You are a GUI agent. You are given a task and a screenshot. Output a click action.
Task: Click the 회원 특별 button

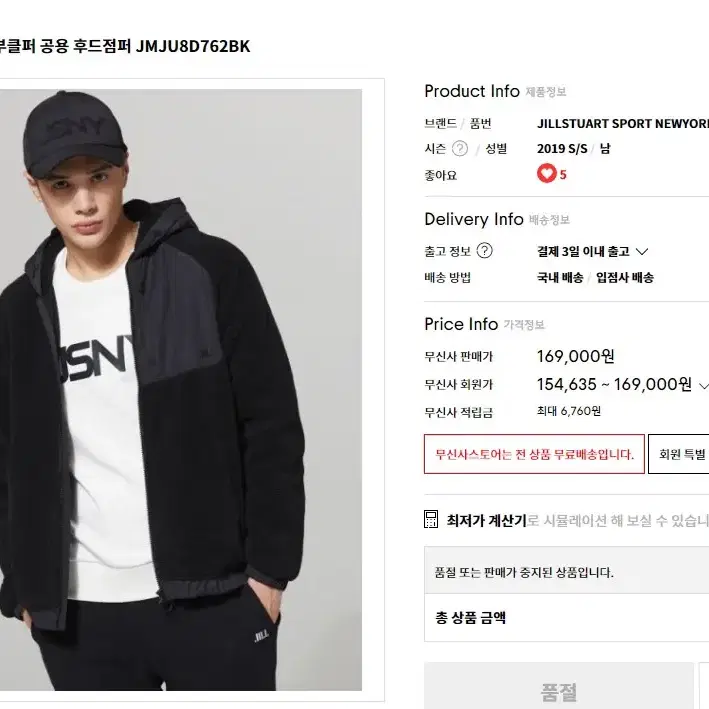click(x=679, y=454)
